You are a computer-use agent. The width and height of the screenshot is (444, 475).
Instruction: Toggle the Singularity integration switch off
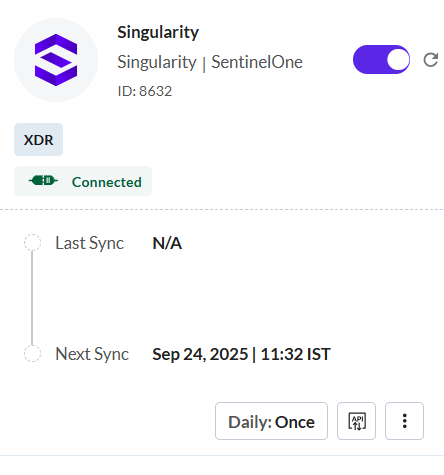381,59
